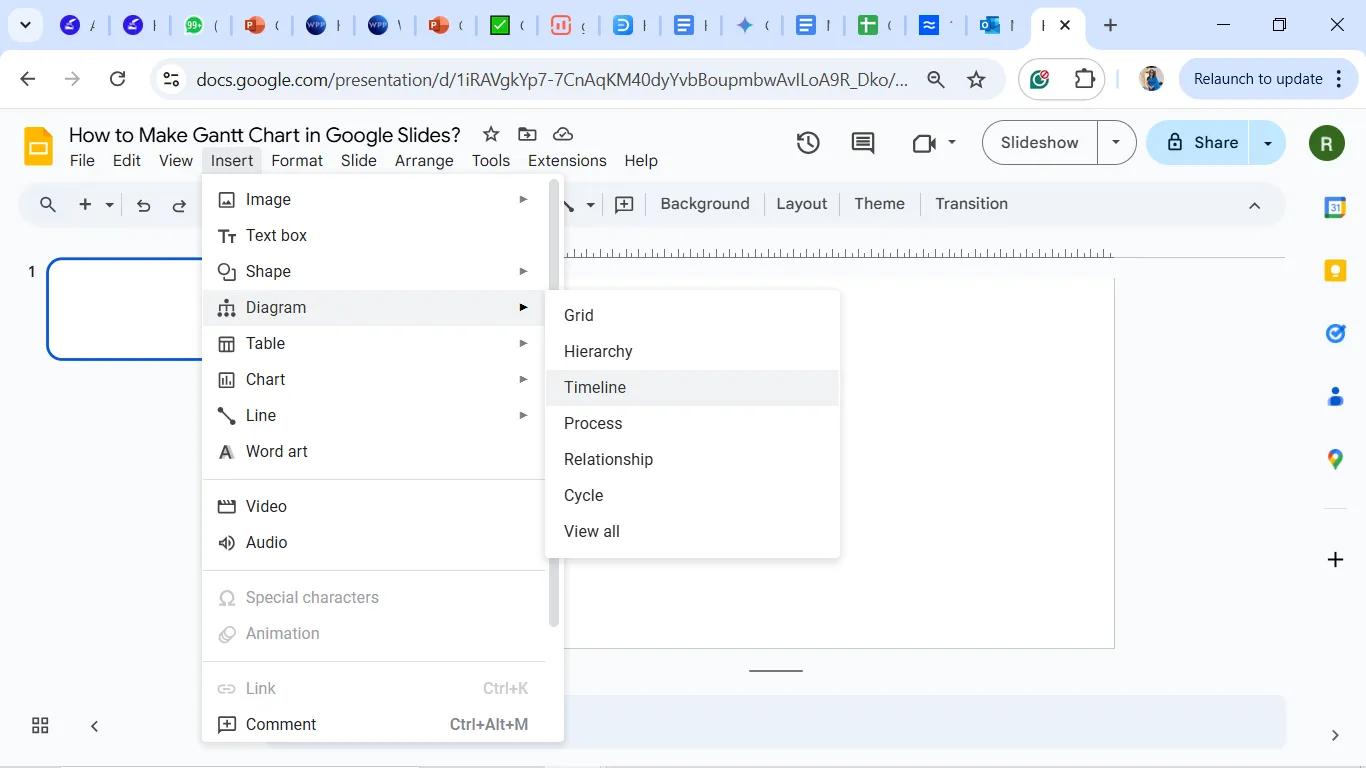Choose Hierarchy diagram option
The image size is (1366, 768).
[x=692, y=352]
